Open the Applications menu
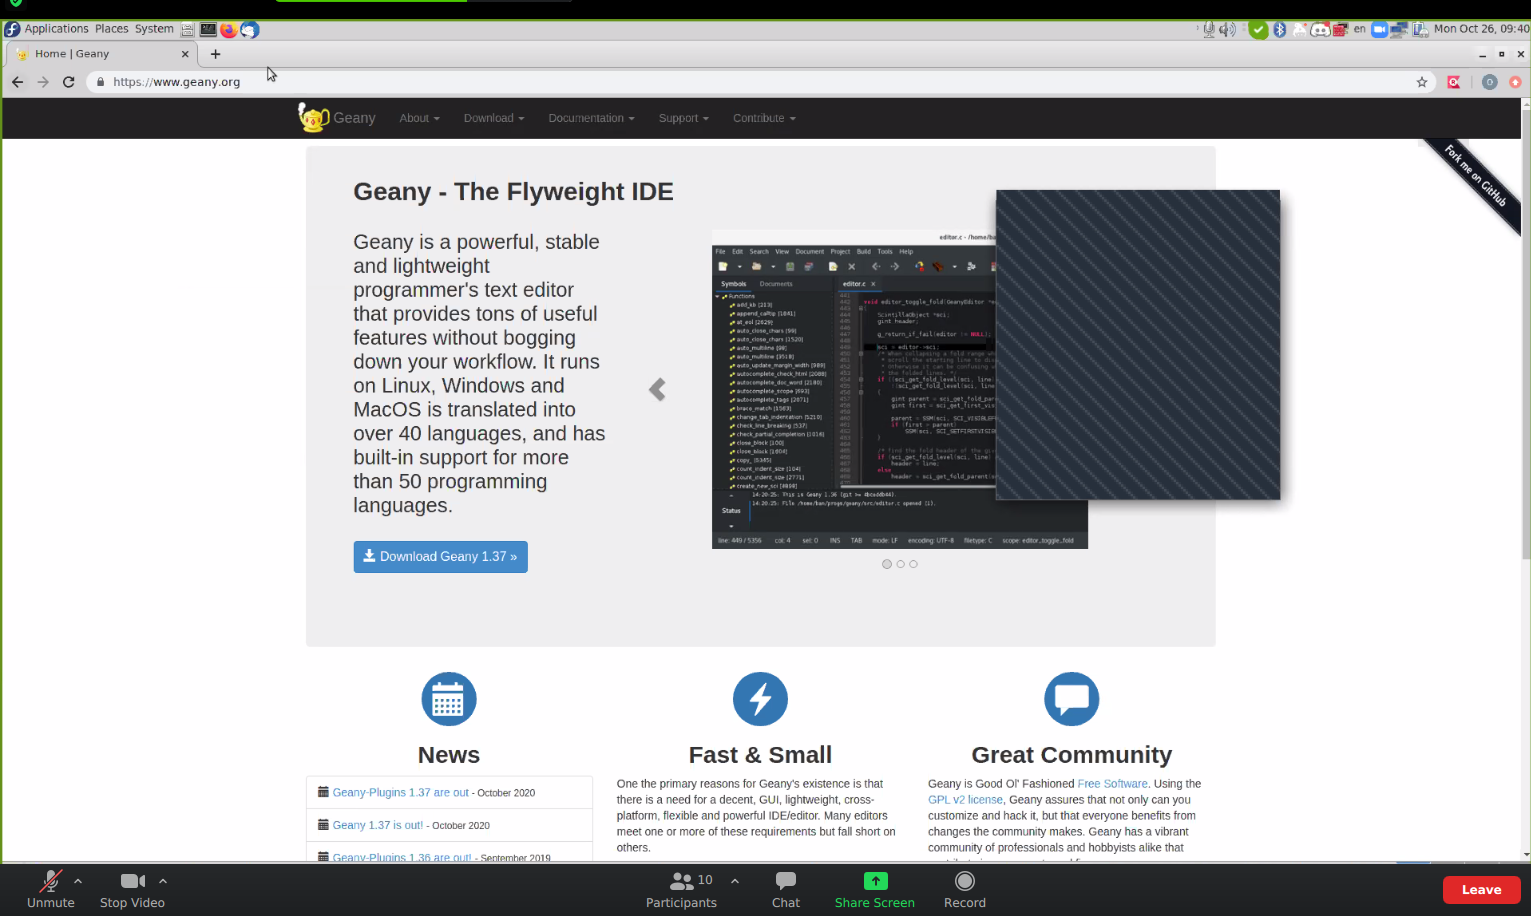The image size is (1531, 916). 56,29
